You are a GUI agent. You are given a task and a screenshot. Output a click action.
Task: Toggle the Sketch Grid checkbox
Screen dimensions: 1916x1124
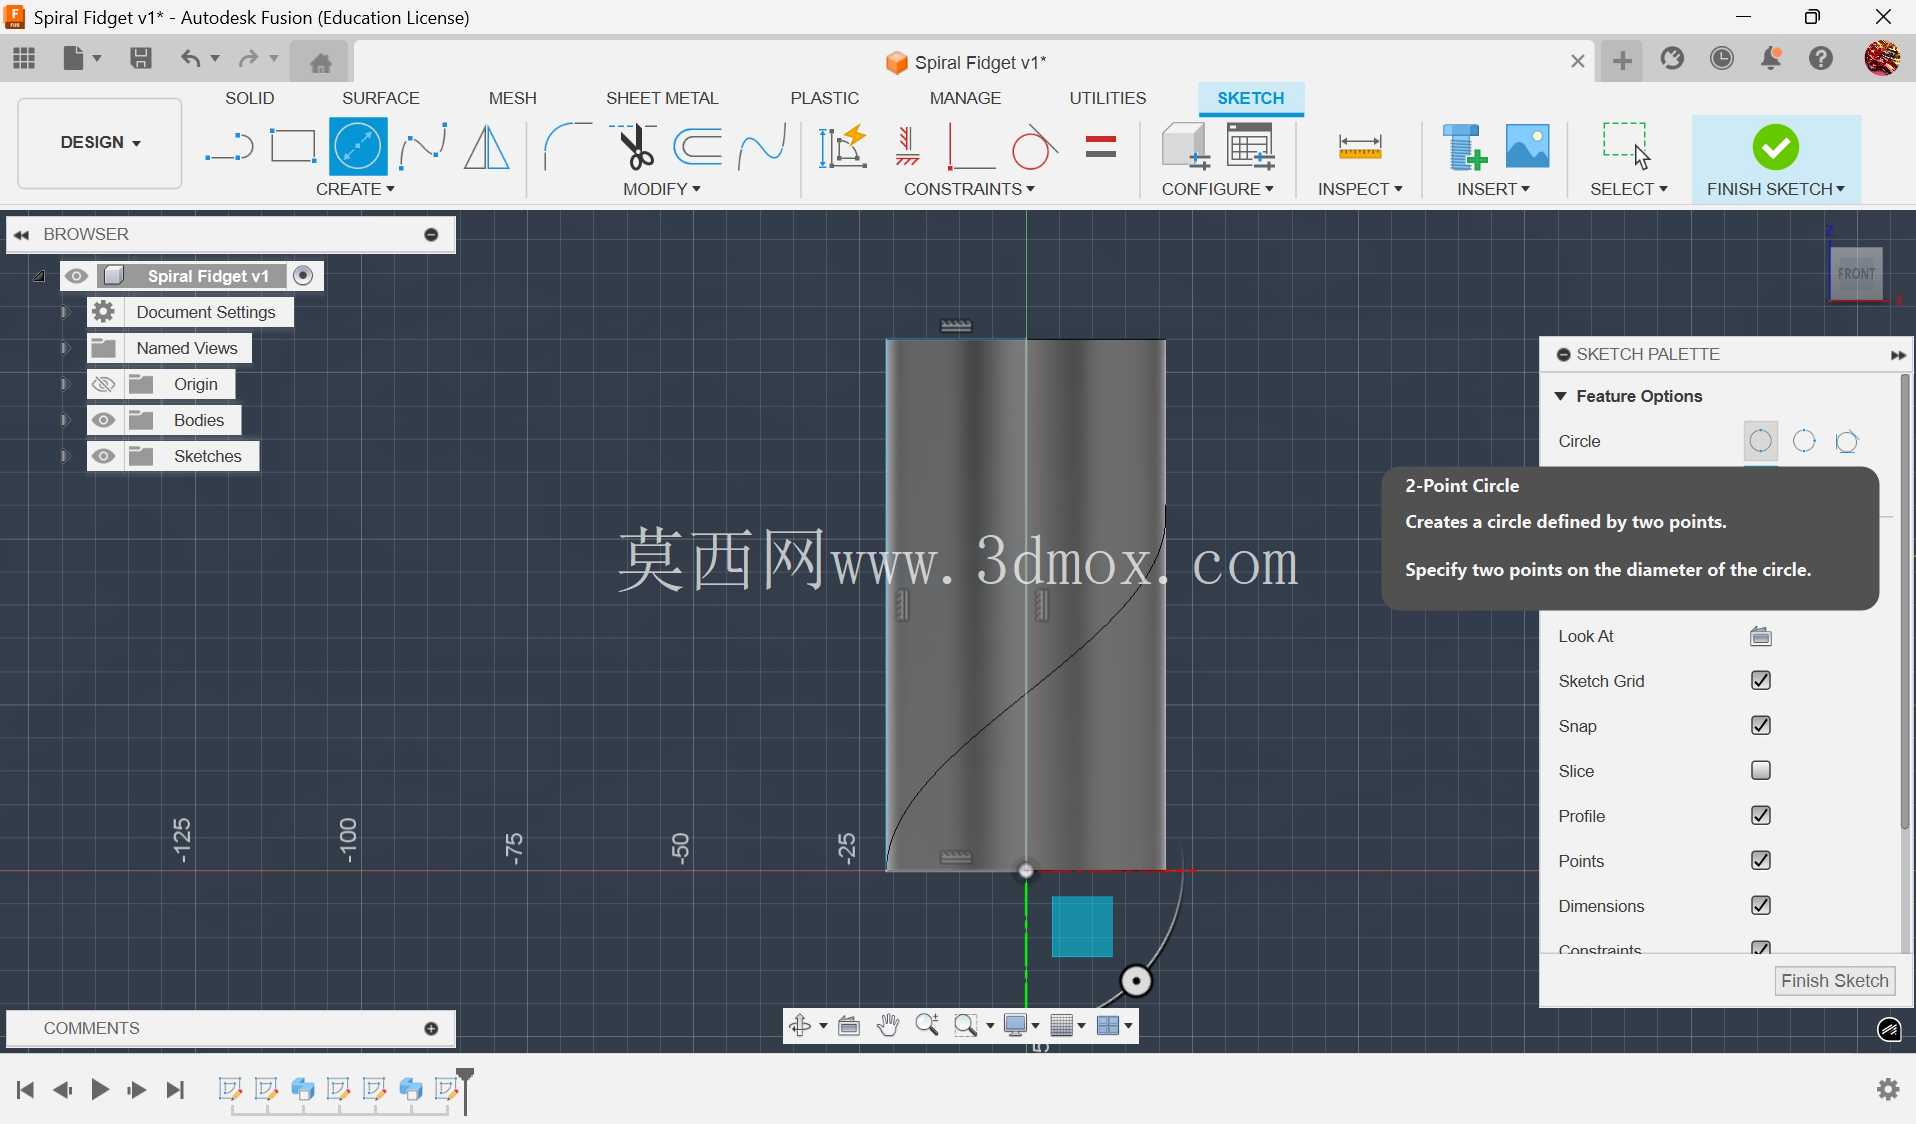pos(1761,681)
